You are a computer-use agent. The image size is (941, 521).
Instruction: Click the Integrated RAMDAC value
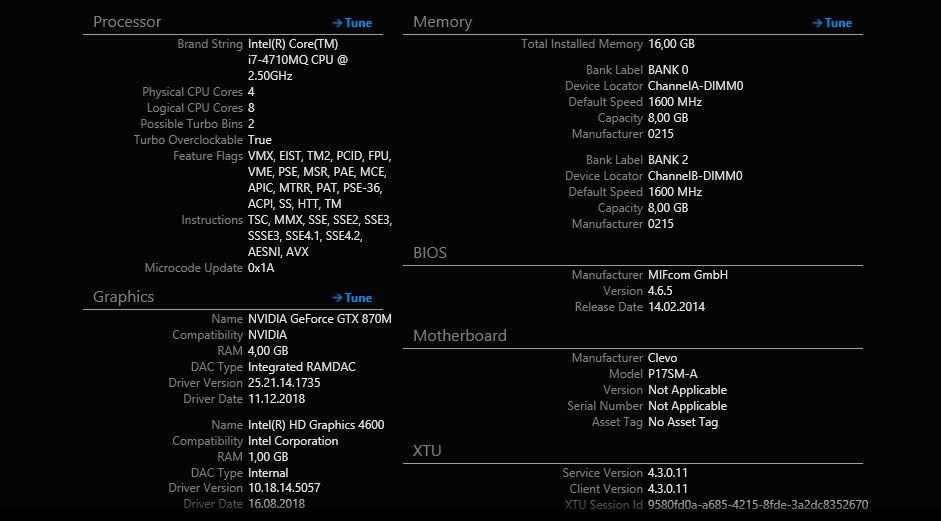[x=302, y=367]
